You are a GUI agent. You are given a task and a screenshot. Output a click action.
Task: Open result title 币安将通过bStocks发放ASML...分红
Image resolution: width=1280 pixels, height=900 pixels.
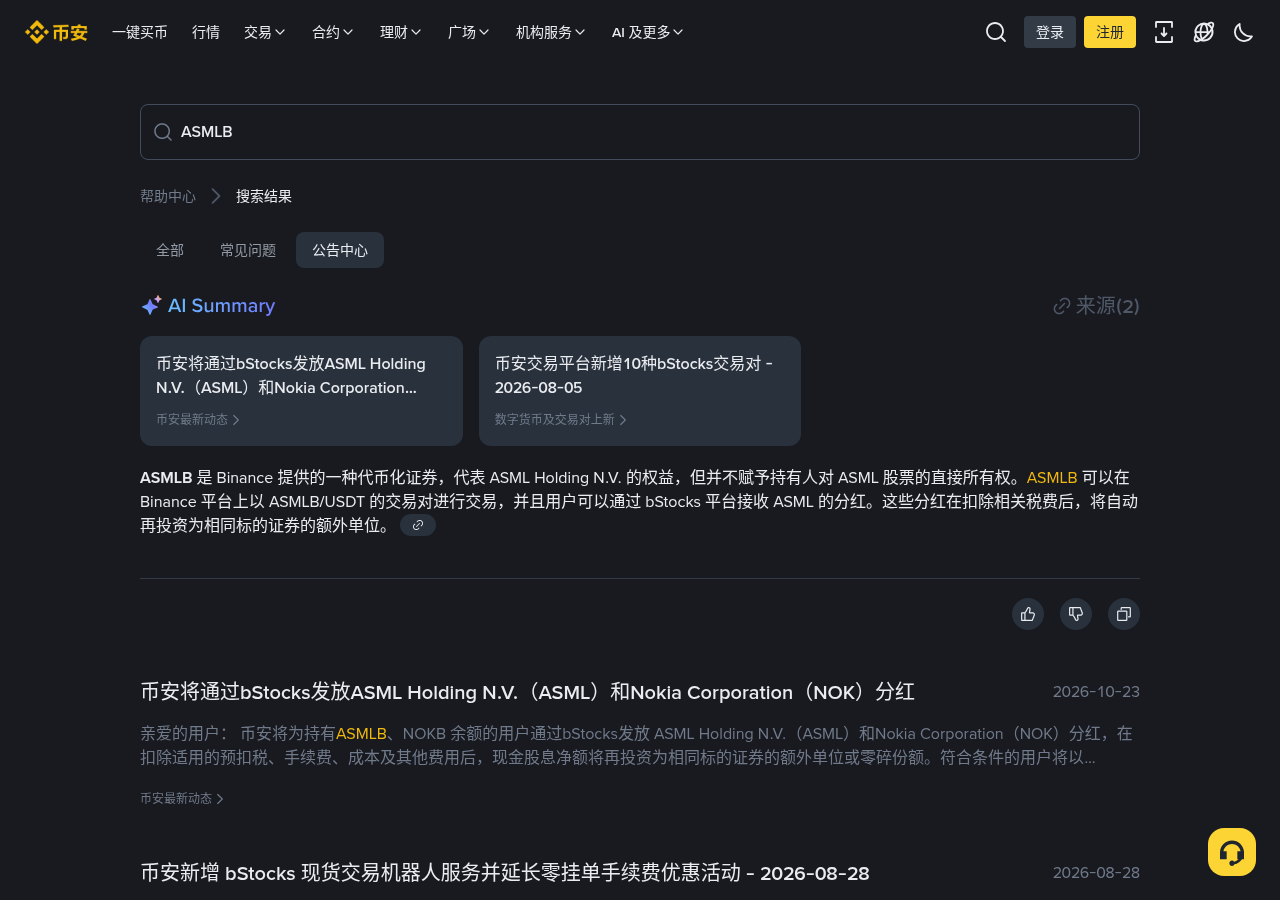(528, 692)
